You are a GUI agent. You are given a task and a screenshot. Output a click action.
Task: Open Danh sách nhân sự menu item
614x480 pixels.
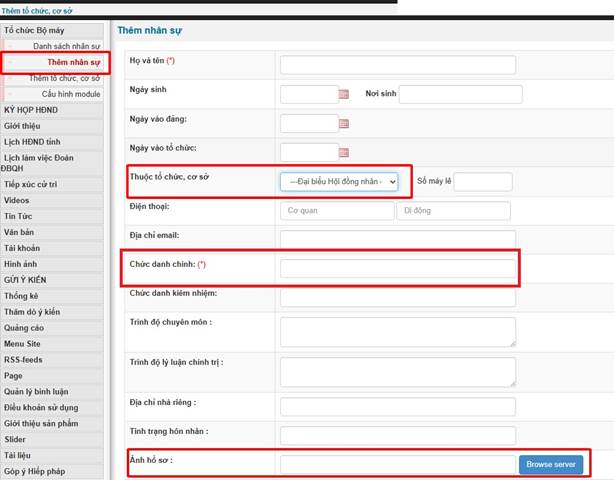(67, 47)
